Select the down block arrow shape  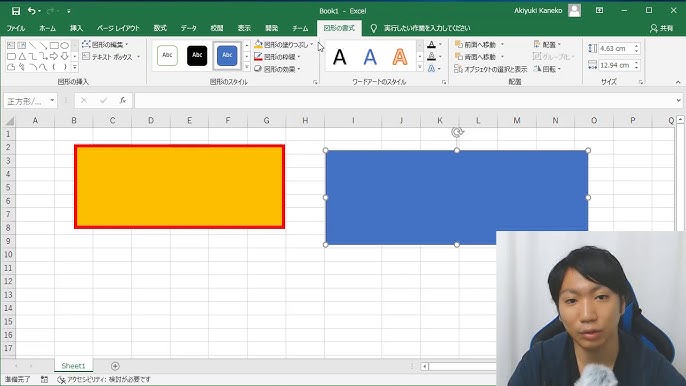64,56
